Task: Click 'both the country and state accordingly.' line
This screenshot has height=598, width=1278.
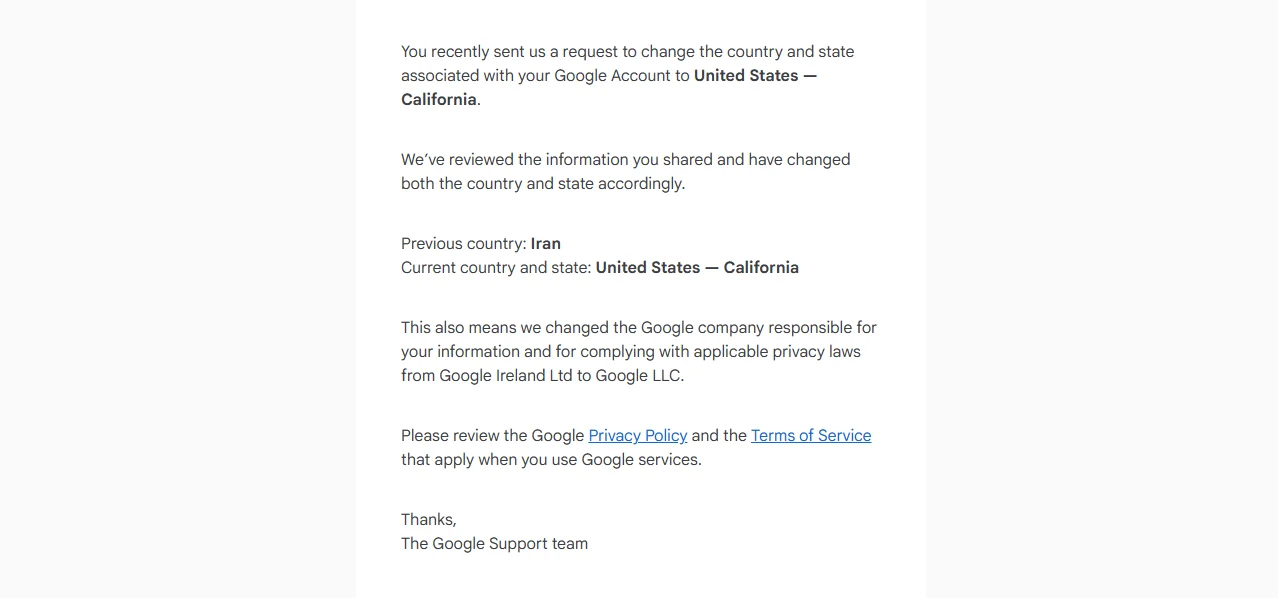Action: pos(543,183)
